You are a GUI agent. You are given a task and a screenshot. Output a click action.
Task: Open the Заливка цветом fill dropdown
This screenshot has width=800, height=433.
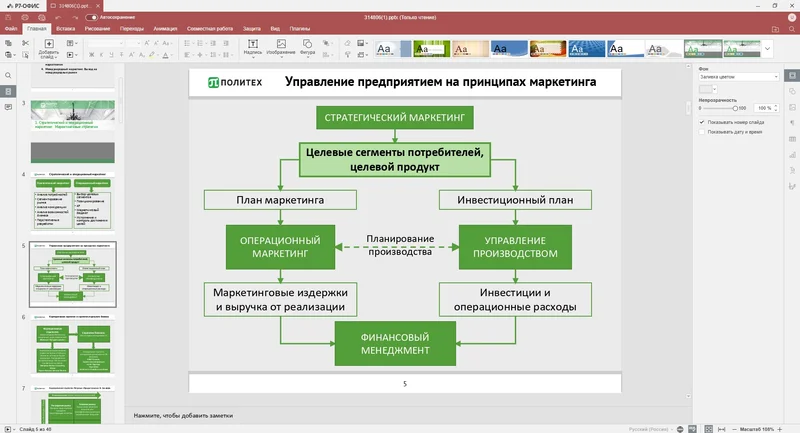click(738, 77)
